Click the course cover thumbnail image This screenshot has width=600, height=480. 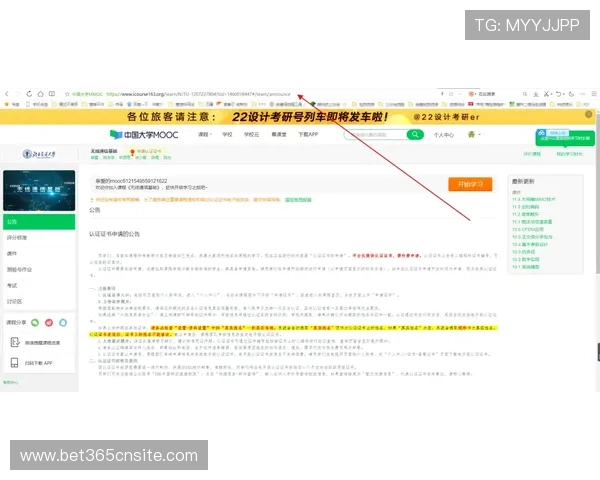pyautogui.click(x=39, y=191)
